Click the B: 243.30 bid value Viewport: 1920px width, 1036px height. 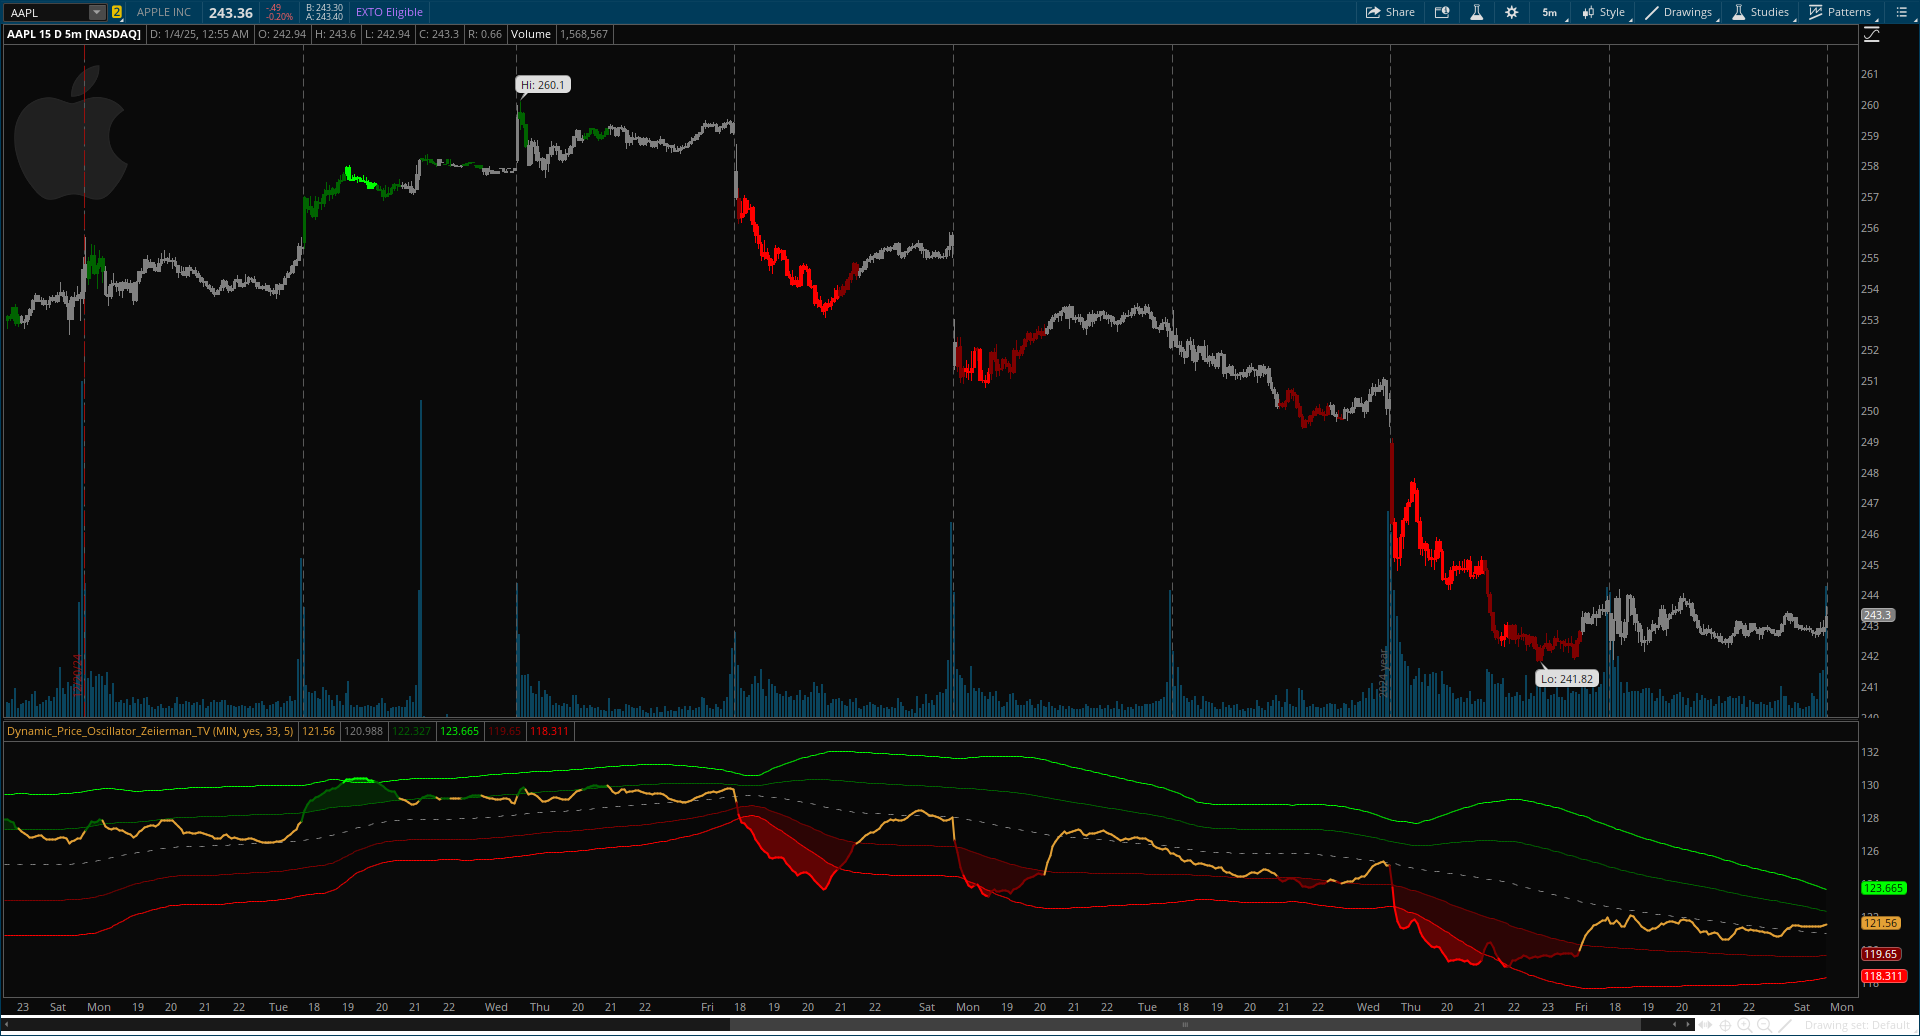coord(324,8)
